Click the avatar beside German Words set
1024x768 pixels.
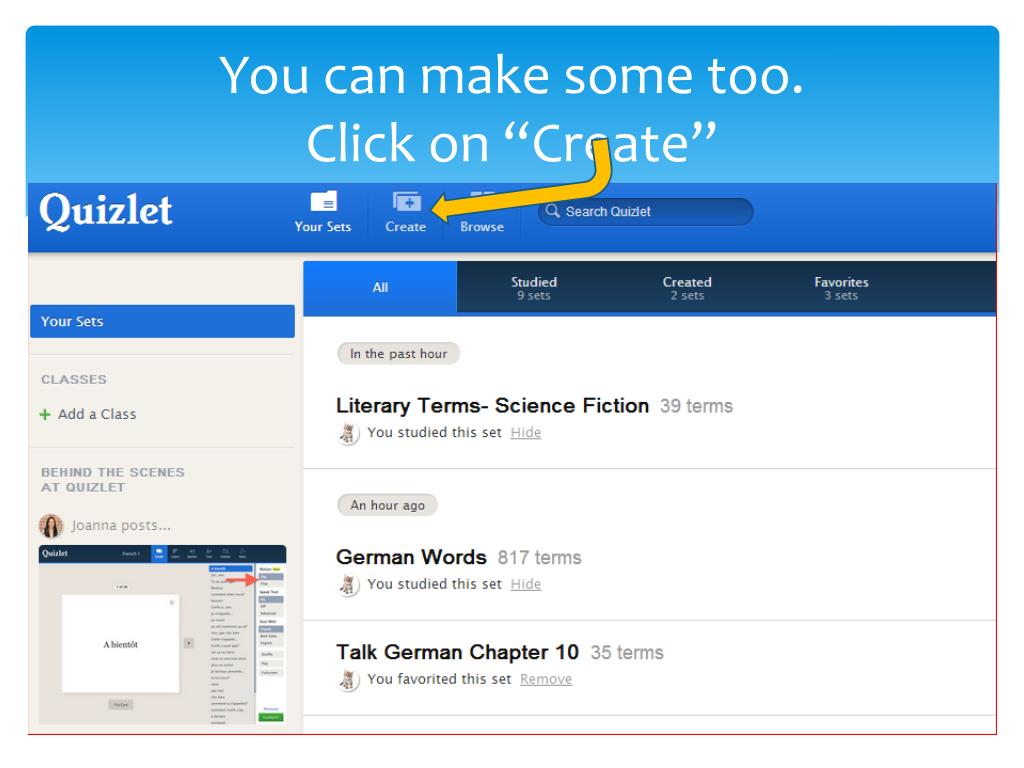click(x=349, y=584)
